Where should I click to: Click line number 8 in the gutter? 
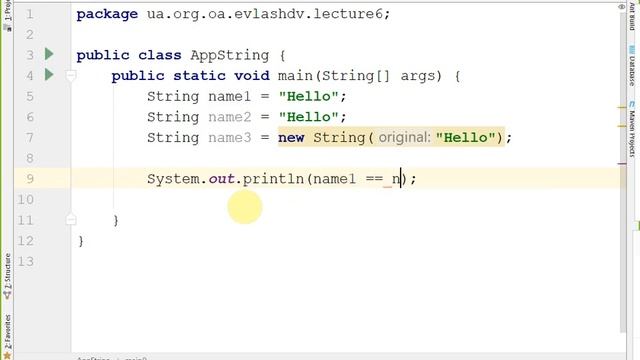(30, 158)
